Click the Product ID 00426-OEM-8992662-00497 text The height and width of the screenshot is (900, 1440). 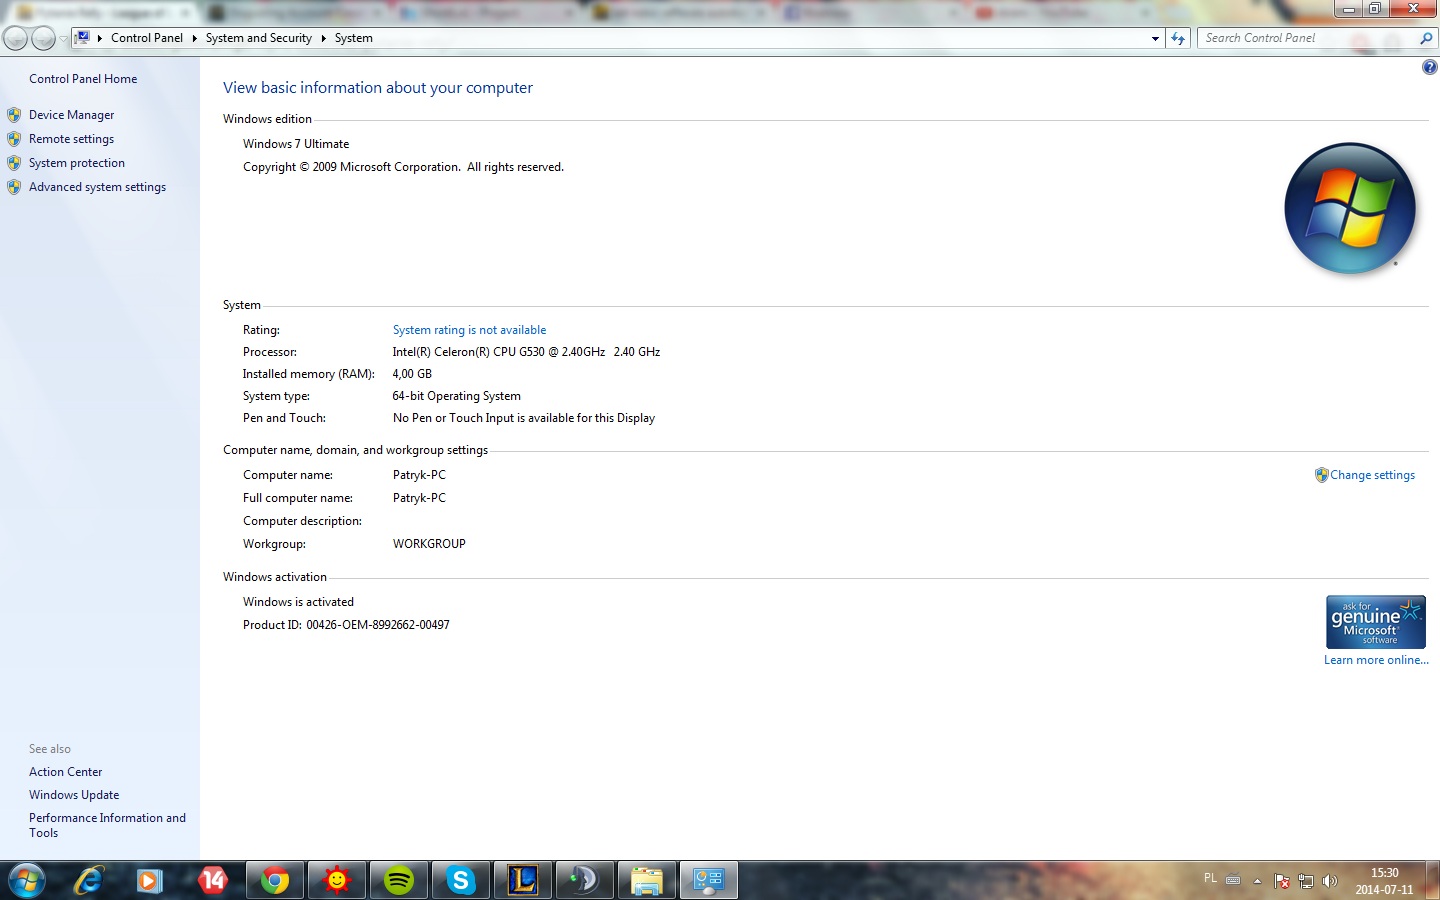pos(346,625)
